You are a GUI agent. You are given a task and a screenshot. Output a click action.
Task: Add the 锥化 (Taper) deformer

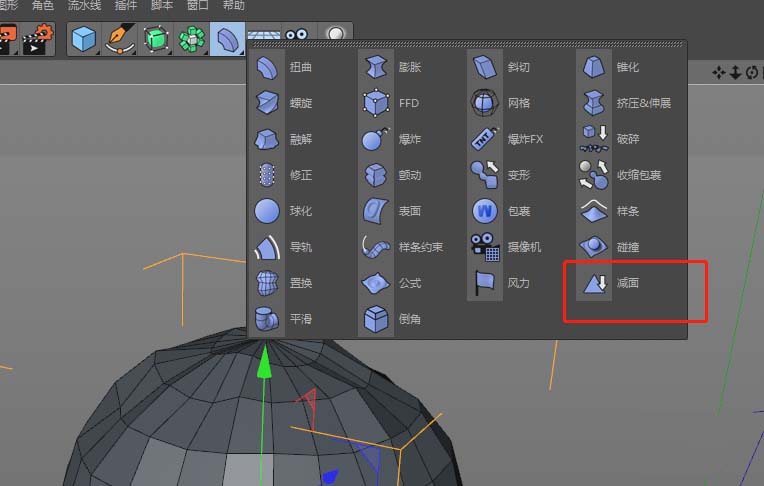pyautogui.click(x=610, y=67)
